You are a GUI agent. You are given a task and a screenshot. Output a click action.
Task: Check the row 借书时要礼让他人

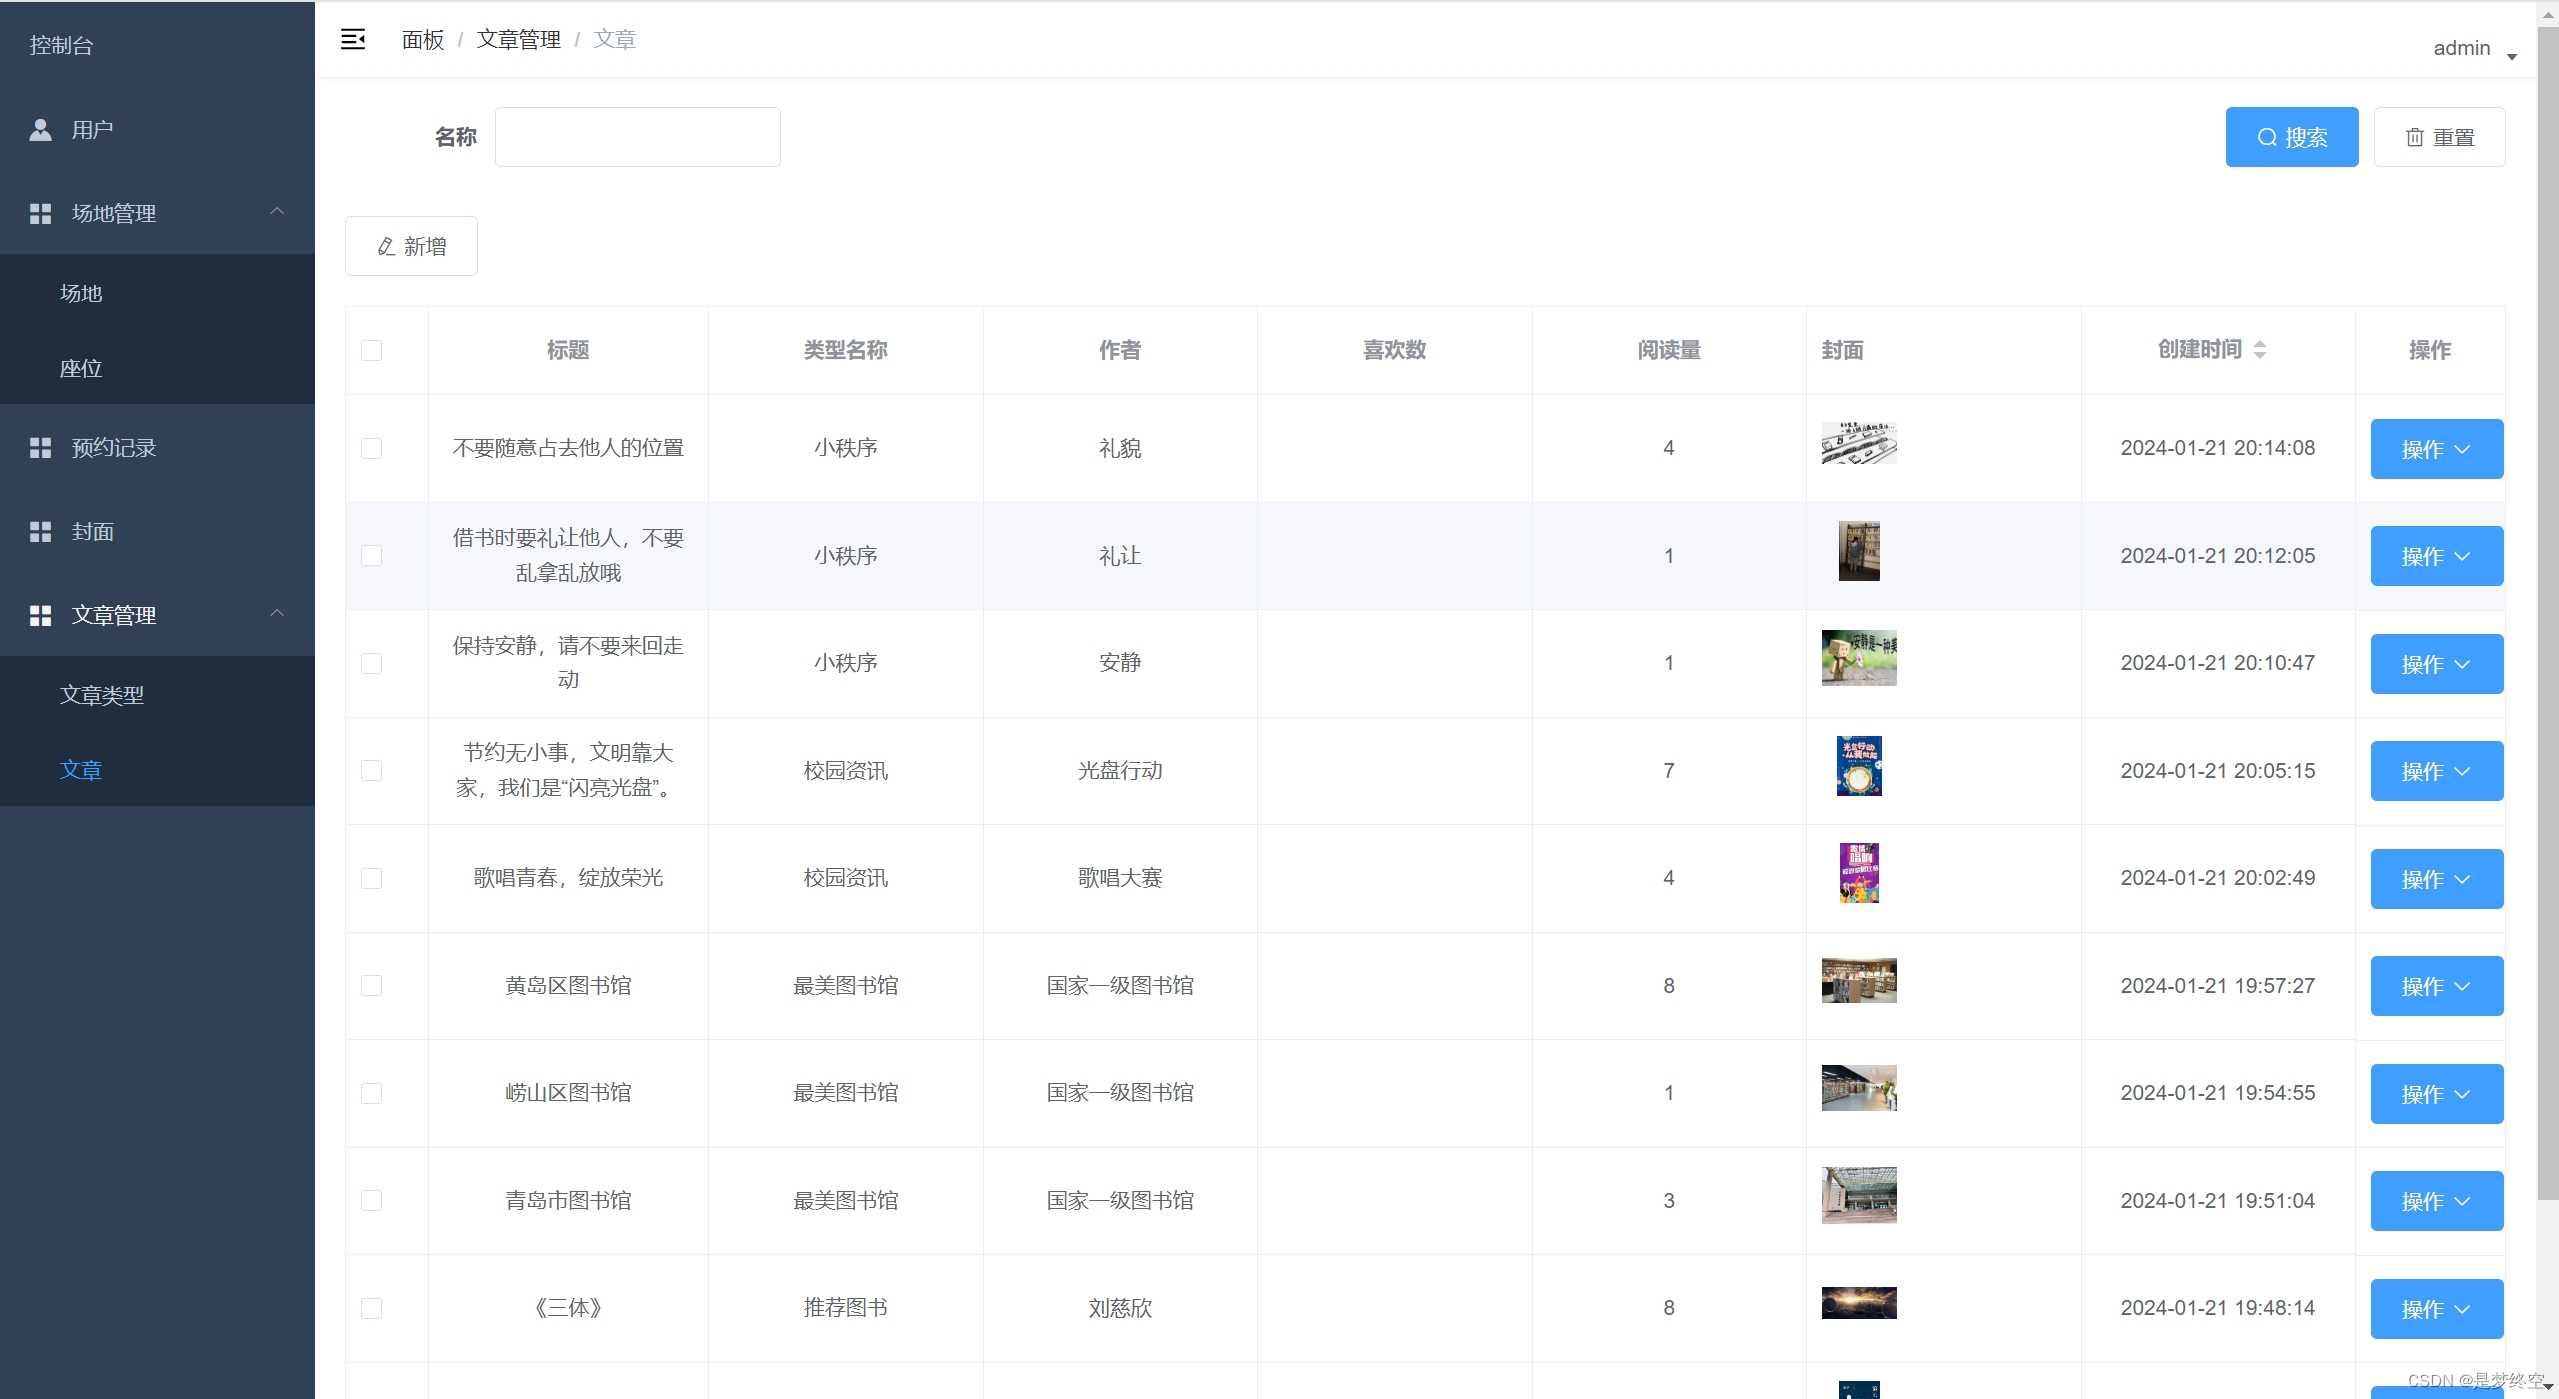pos(371,555)
